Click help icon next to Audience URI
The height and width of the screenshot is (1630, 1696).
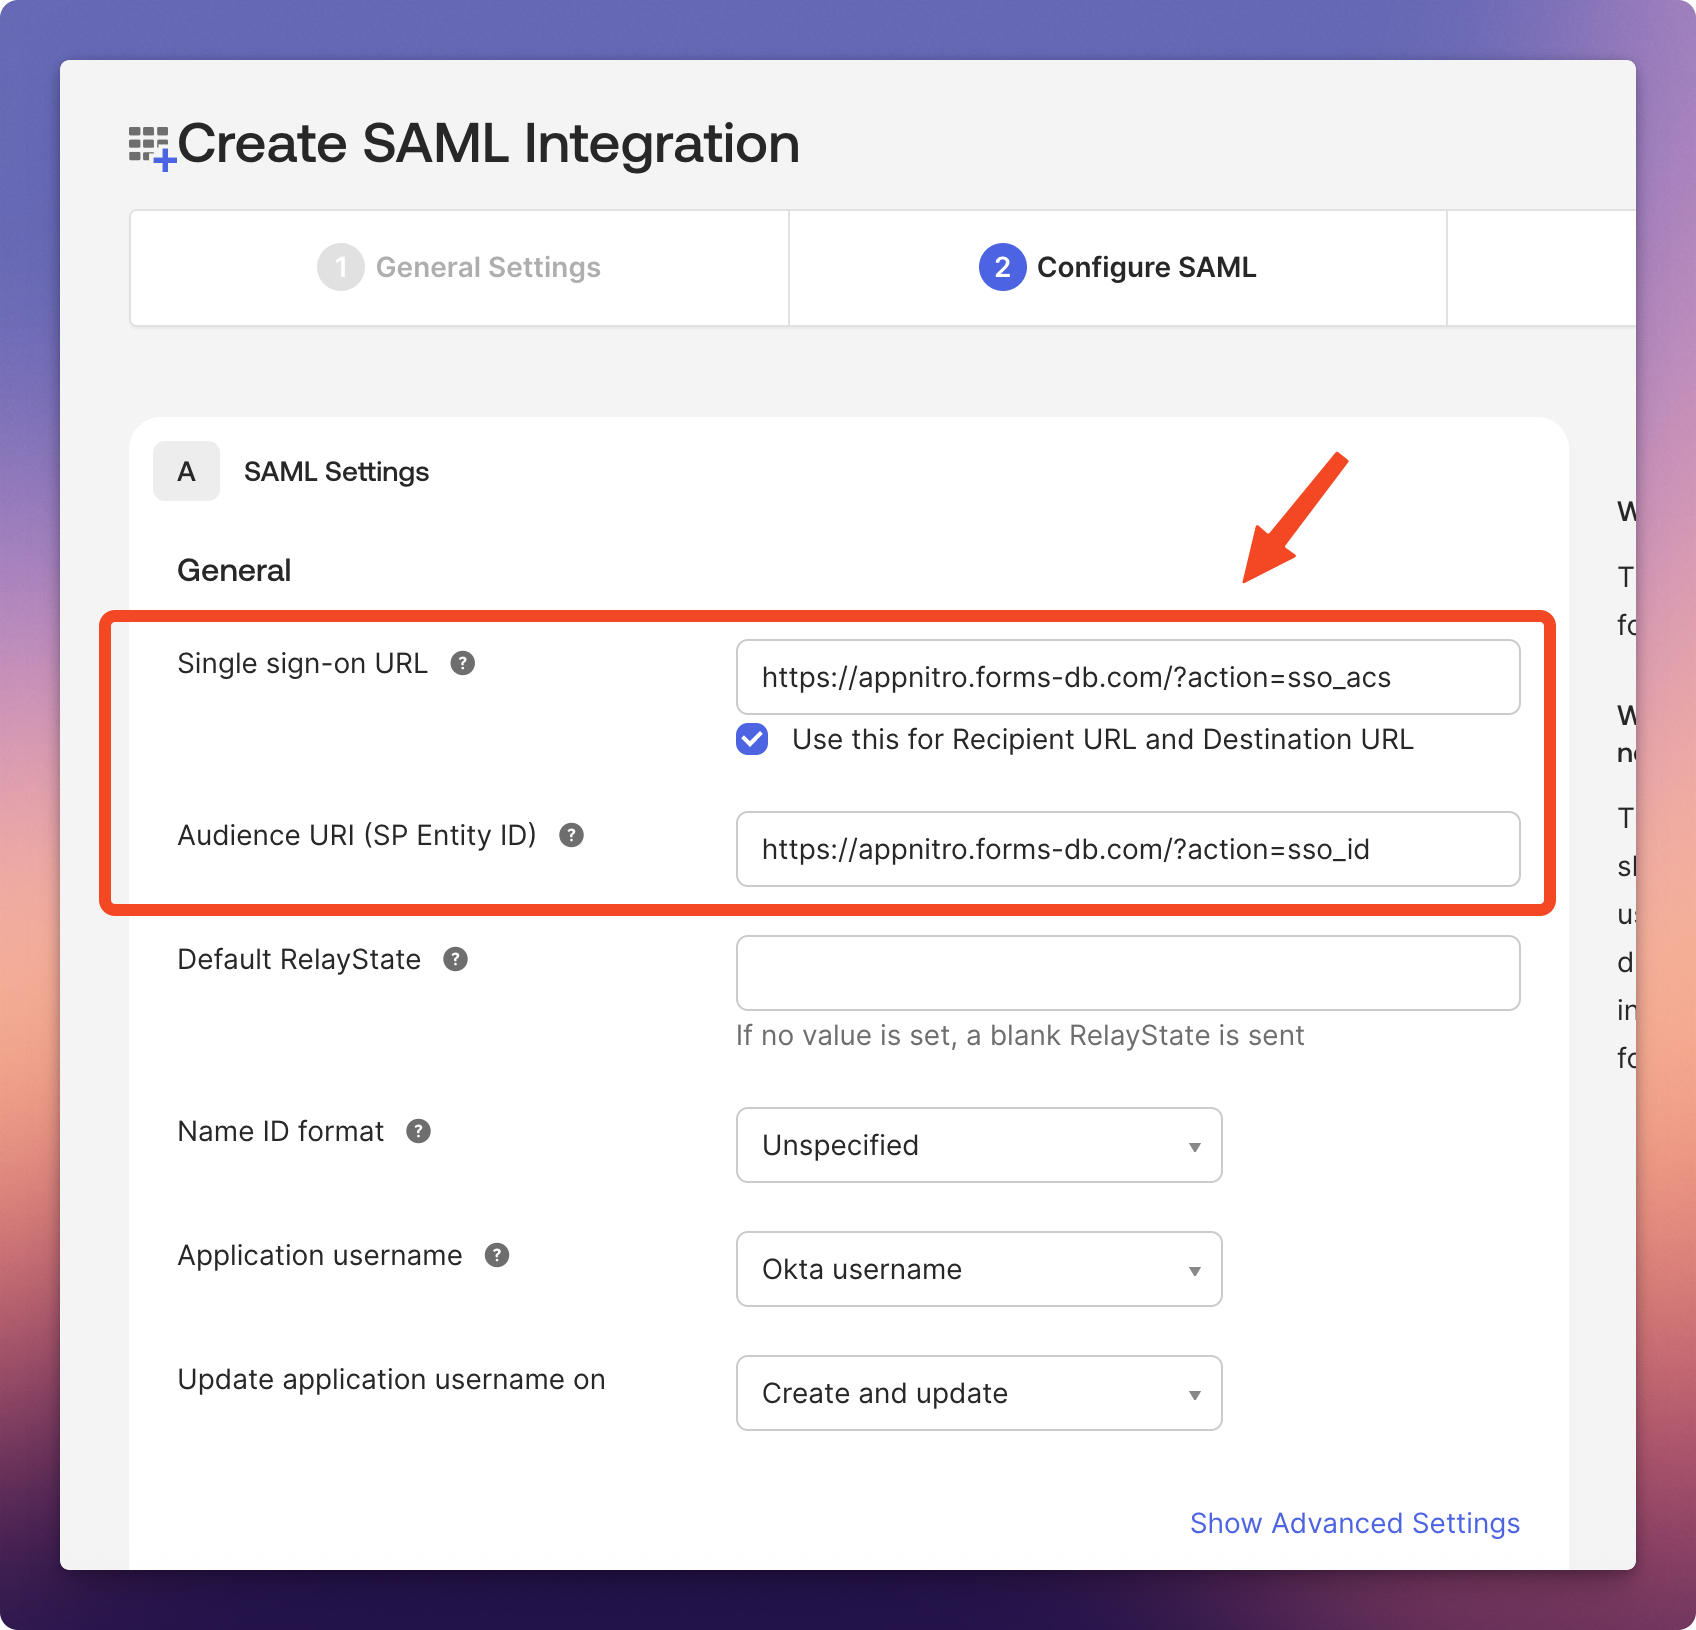pos(571,835)
